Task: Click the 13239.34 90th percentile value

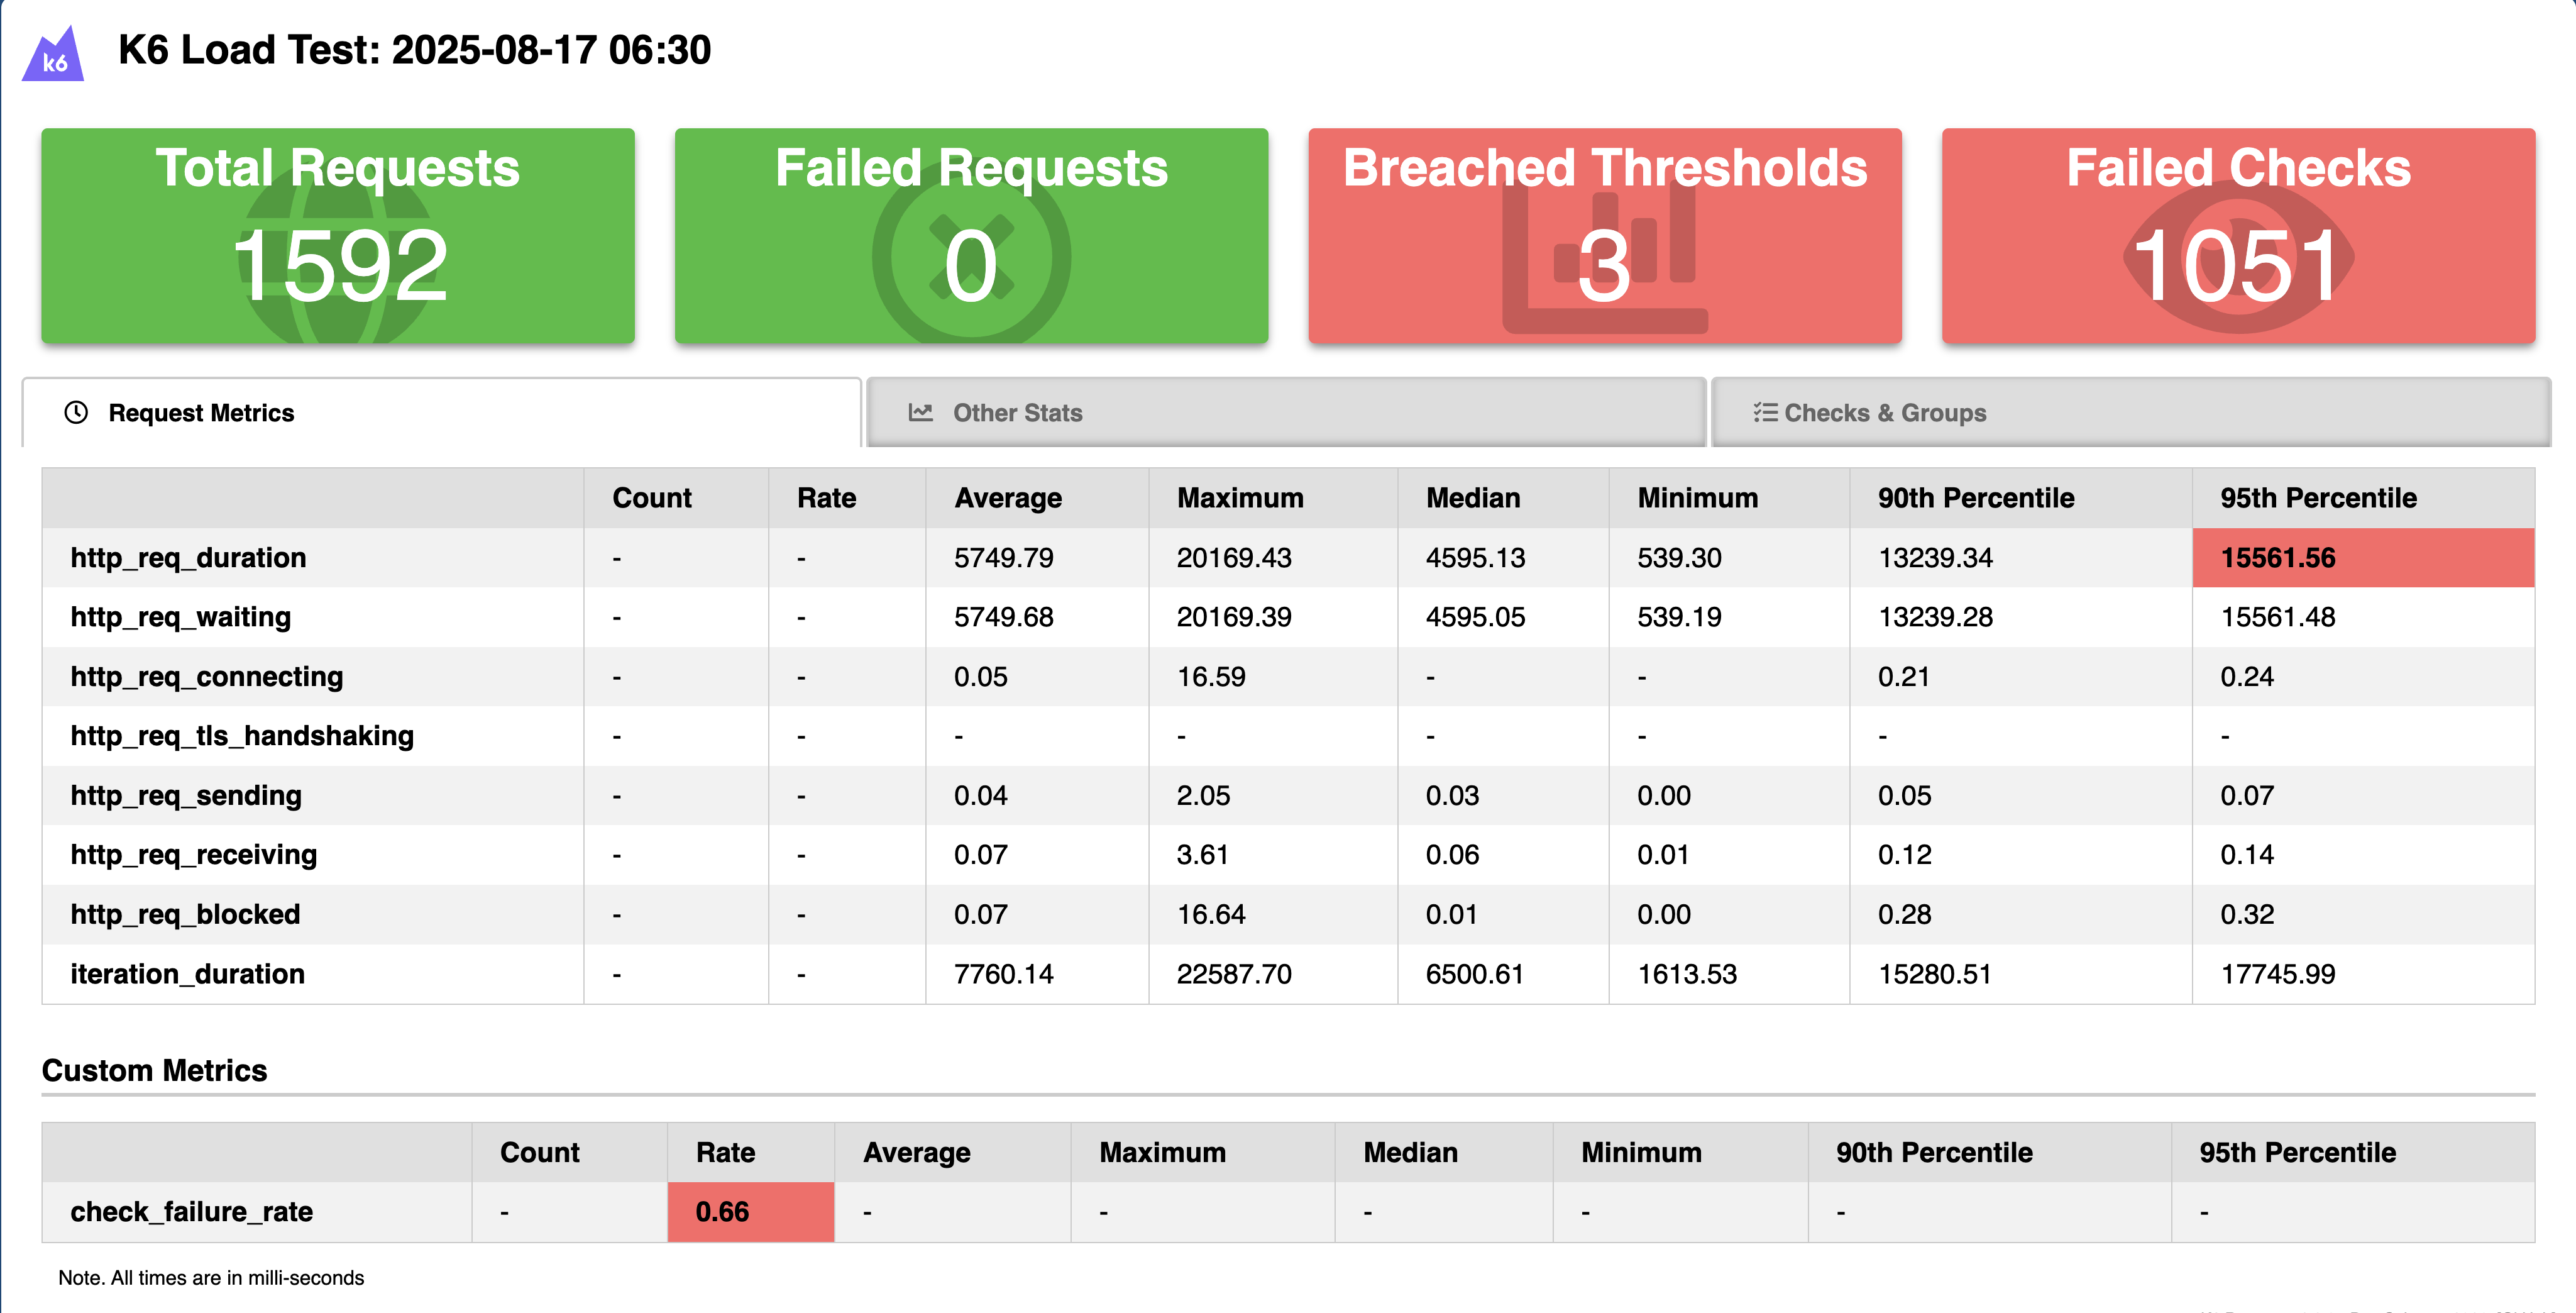Action: click(x=1935, y=558)
